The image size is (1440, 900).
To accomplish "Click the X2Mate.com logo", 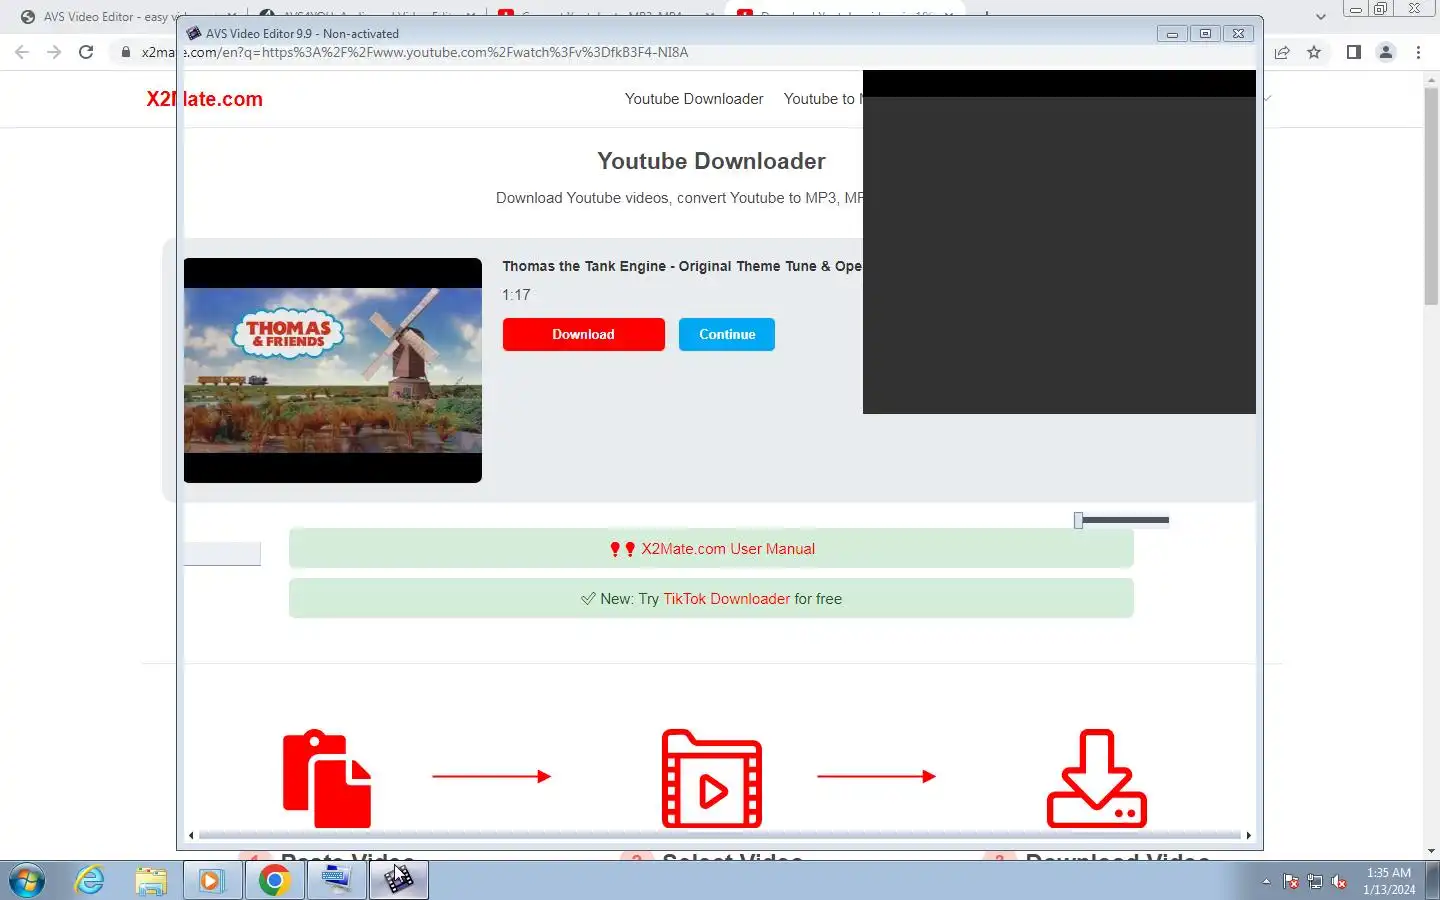I will tap(204, 99).
